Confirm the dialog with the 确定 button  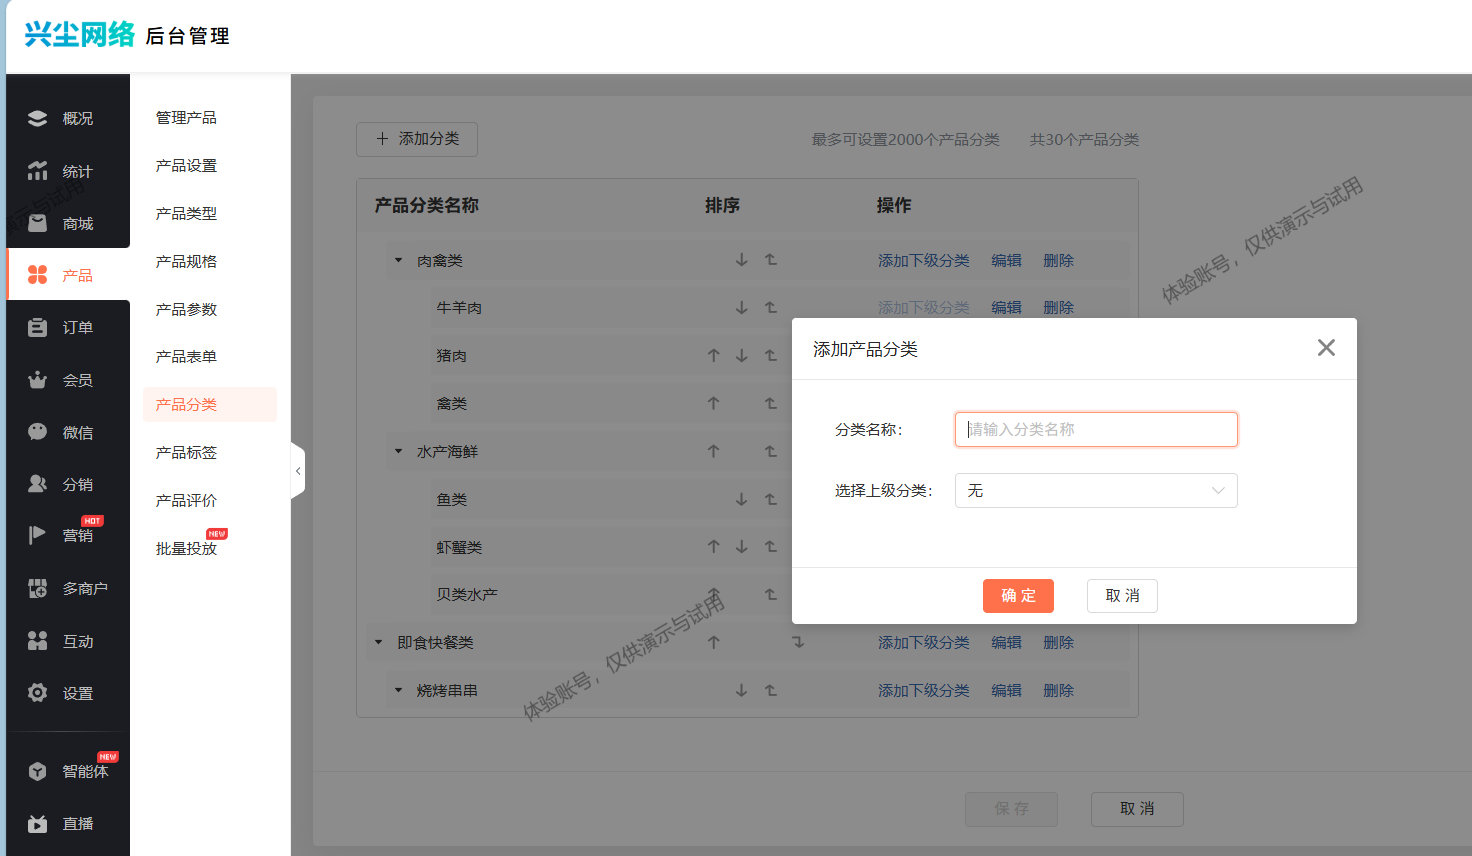[x=1018, y=596]
